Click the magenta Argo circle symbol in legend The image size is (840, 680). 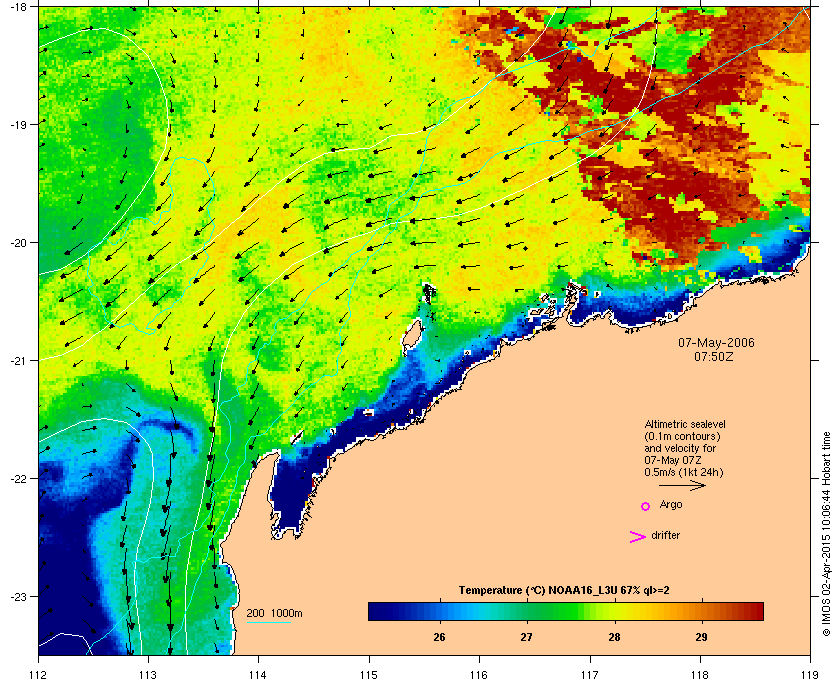click(x=646, y=506)
